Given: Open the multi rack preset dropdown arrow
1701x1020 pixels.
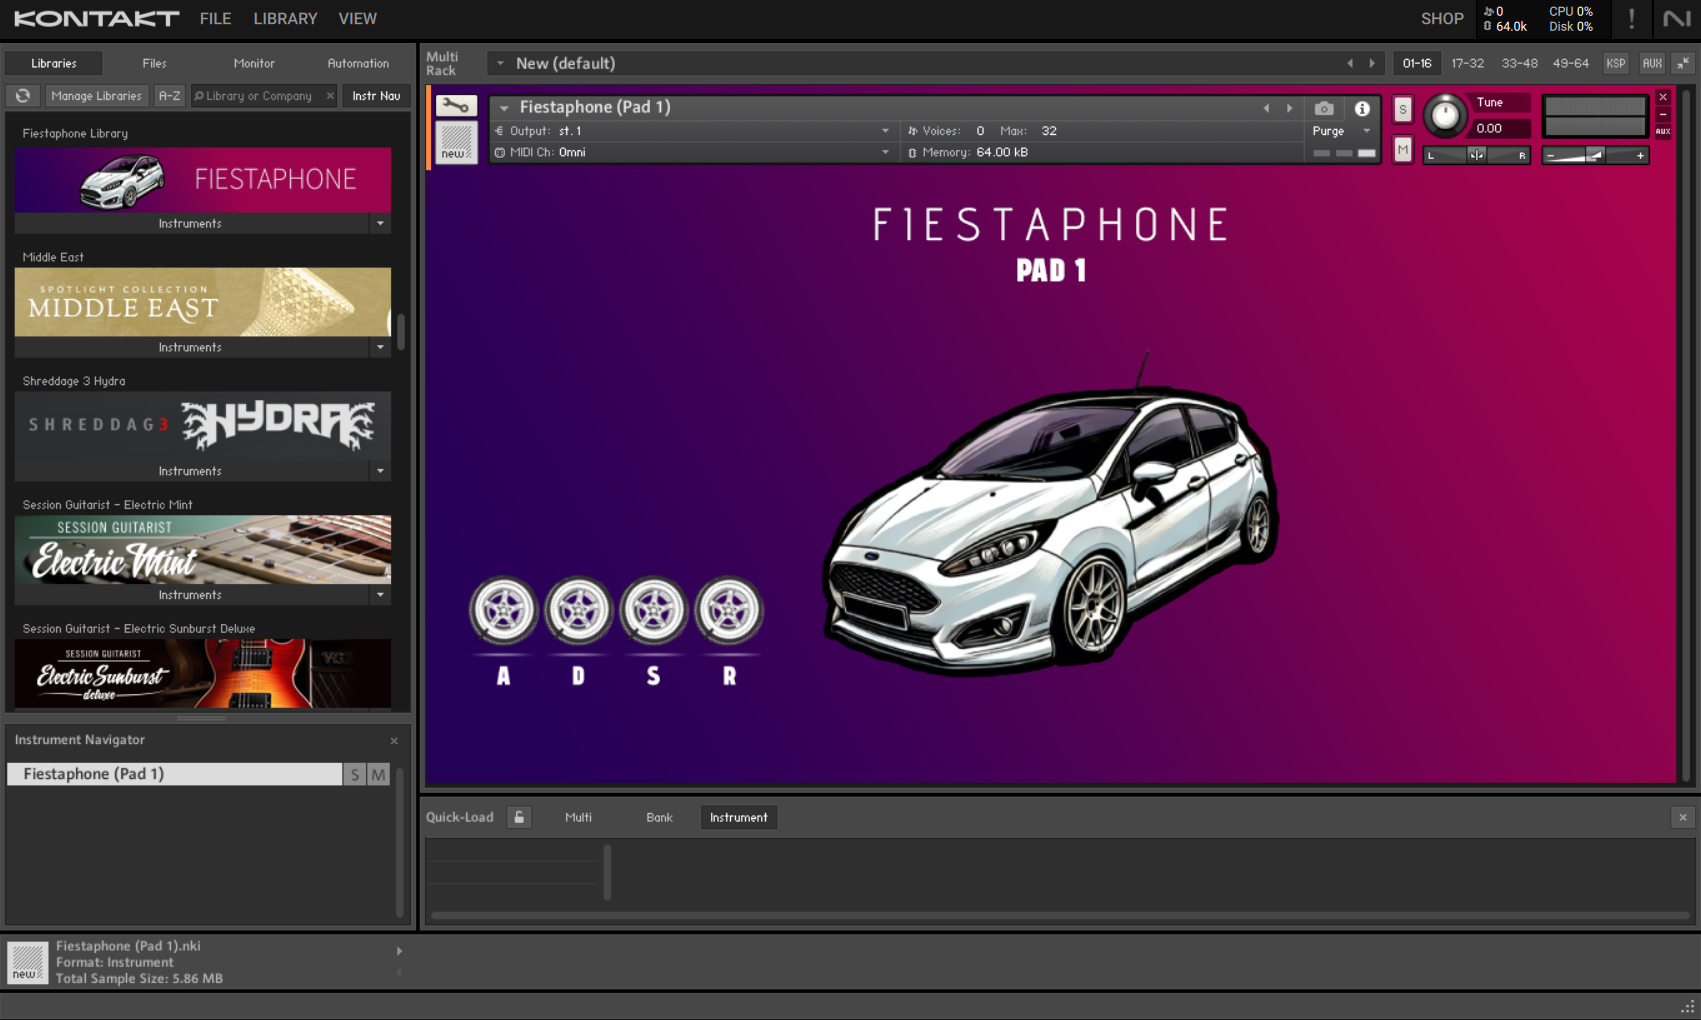Looking at the screenshot, I should tap(500, 63).
